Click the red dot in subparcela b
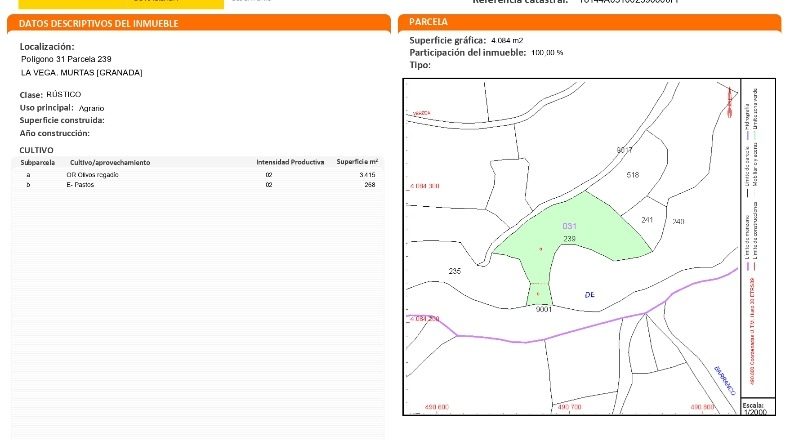This screenshot has width=790, height=440. pyautogui.click(x=538, y=294)
